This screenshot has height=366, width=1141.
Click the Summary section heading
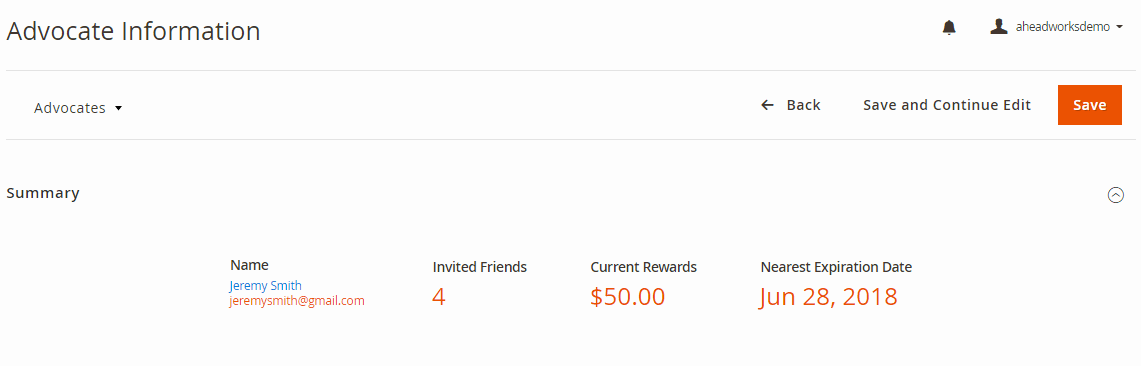pyautogui.click(x=43, y=194)
